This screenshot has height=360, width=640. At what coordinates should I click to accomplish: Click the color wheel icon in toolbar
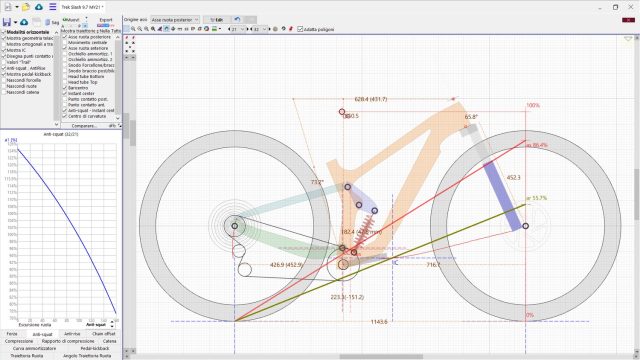(x=207, y=29)
